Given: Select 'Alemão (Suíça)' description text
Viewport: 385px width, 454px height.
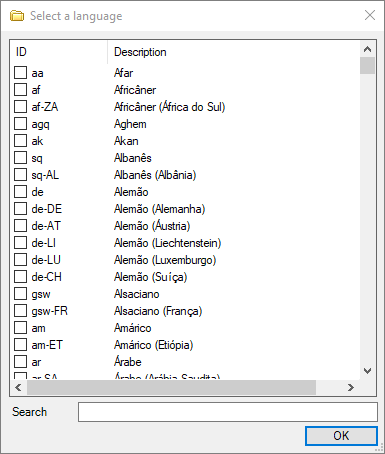Looking at the screenshot, I should pos(151,277).
